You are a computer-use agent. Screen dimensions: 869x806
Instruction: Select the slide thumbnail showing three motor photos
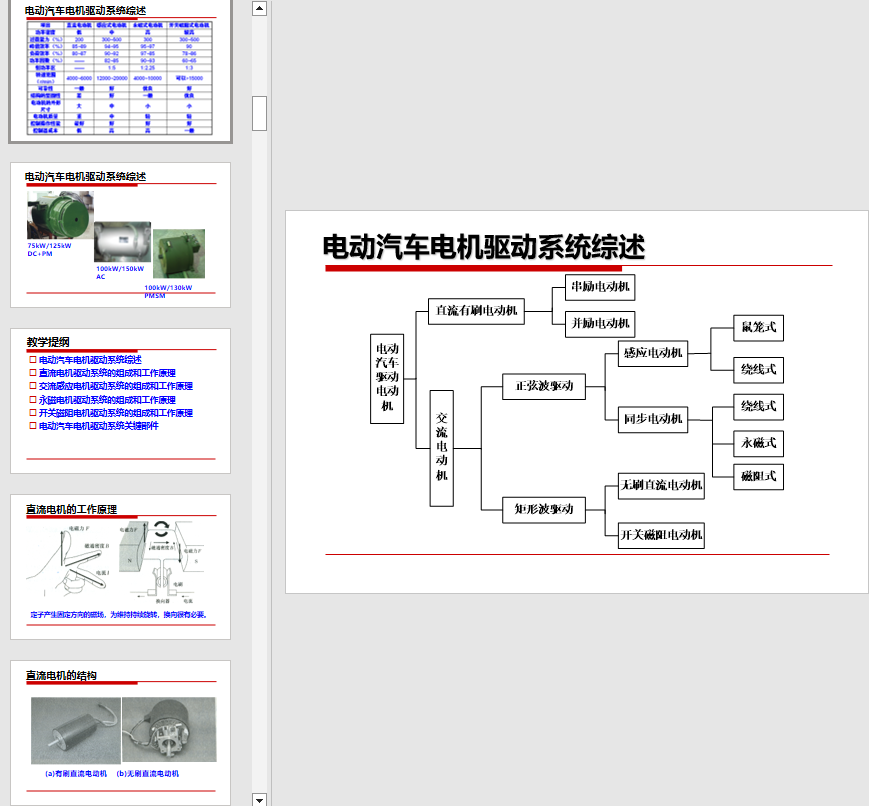(120, 235)
